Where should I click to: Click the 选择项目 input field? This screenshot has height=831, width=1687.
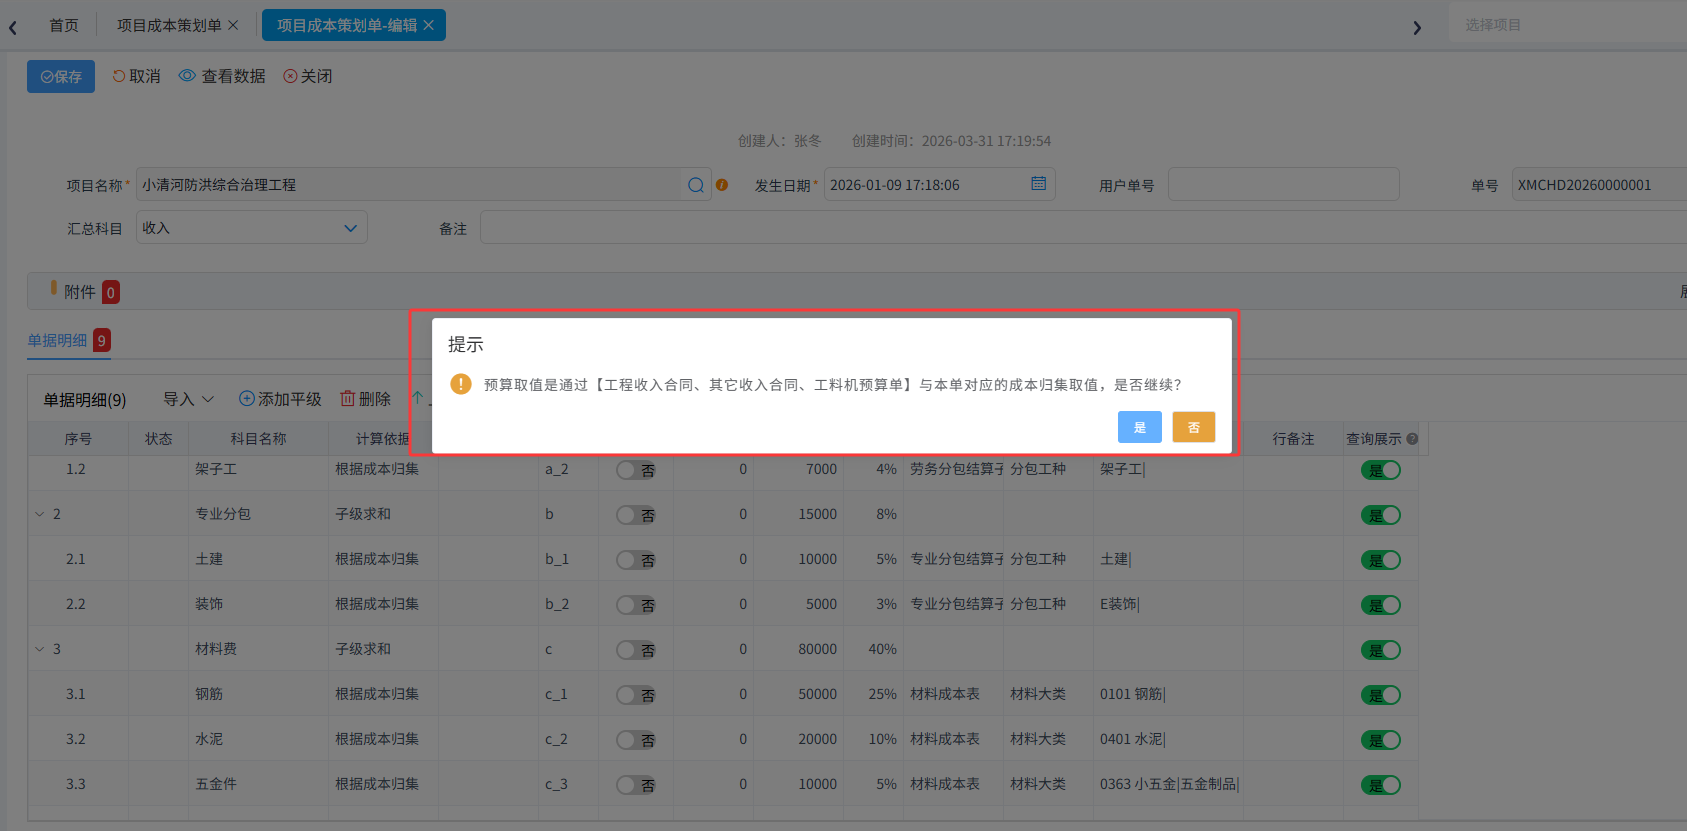pyautogui.click(x=1568, y=25)
